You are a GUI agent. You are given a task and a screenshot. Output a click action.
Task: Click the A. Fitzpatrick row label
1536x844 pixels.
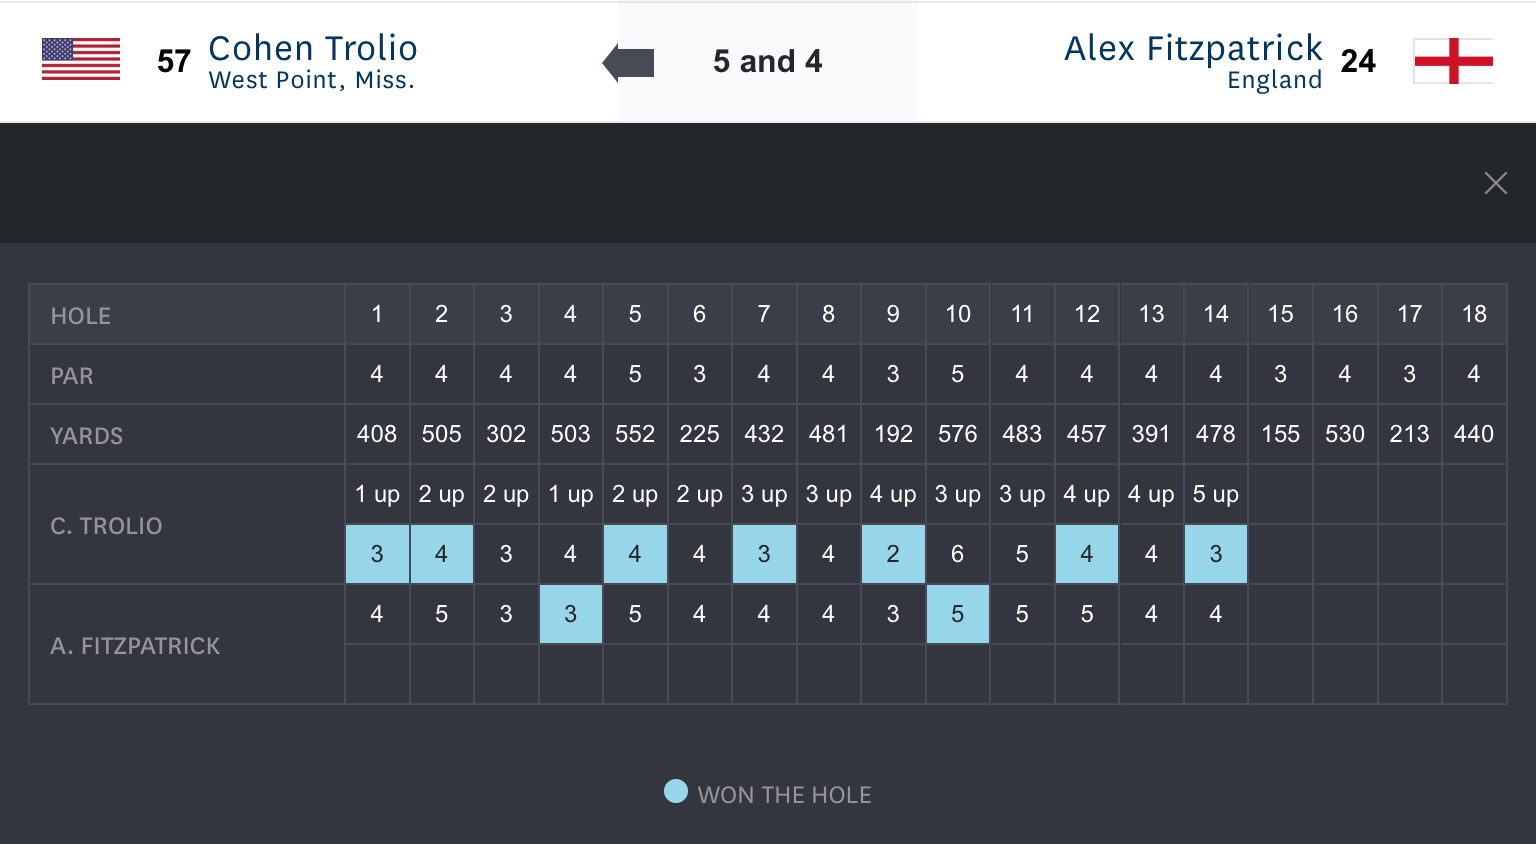click(135, 646)
